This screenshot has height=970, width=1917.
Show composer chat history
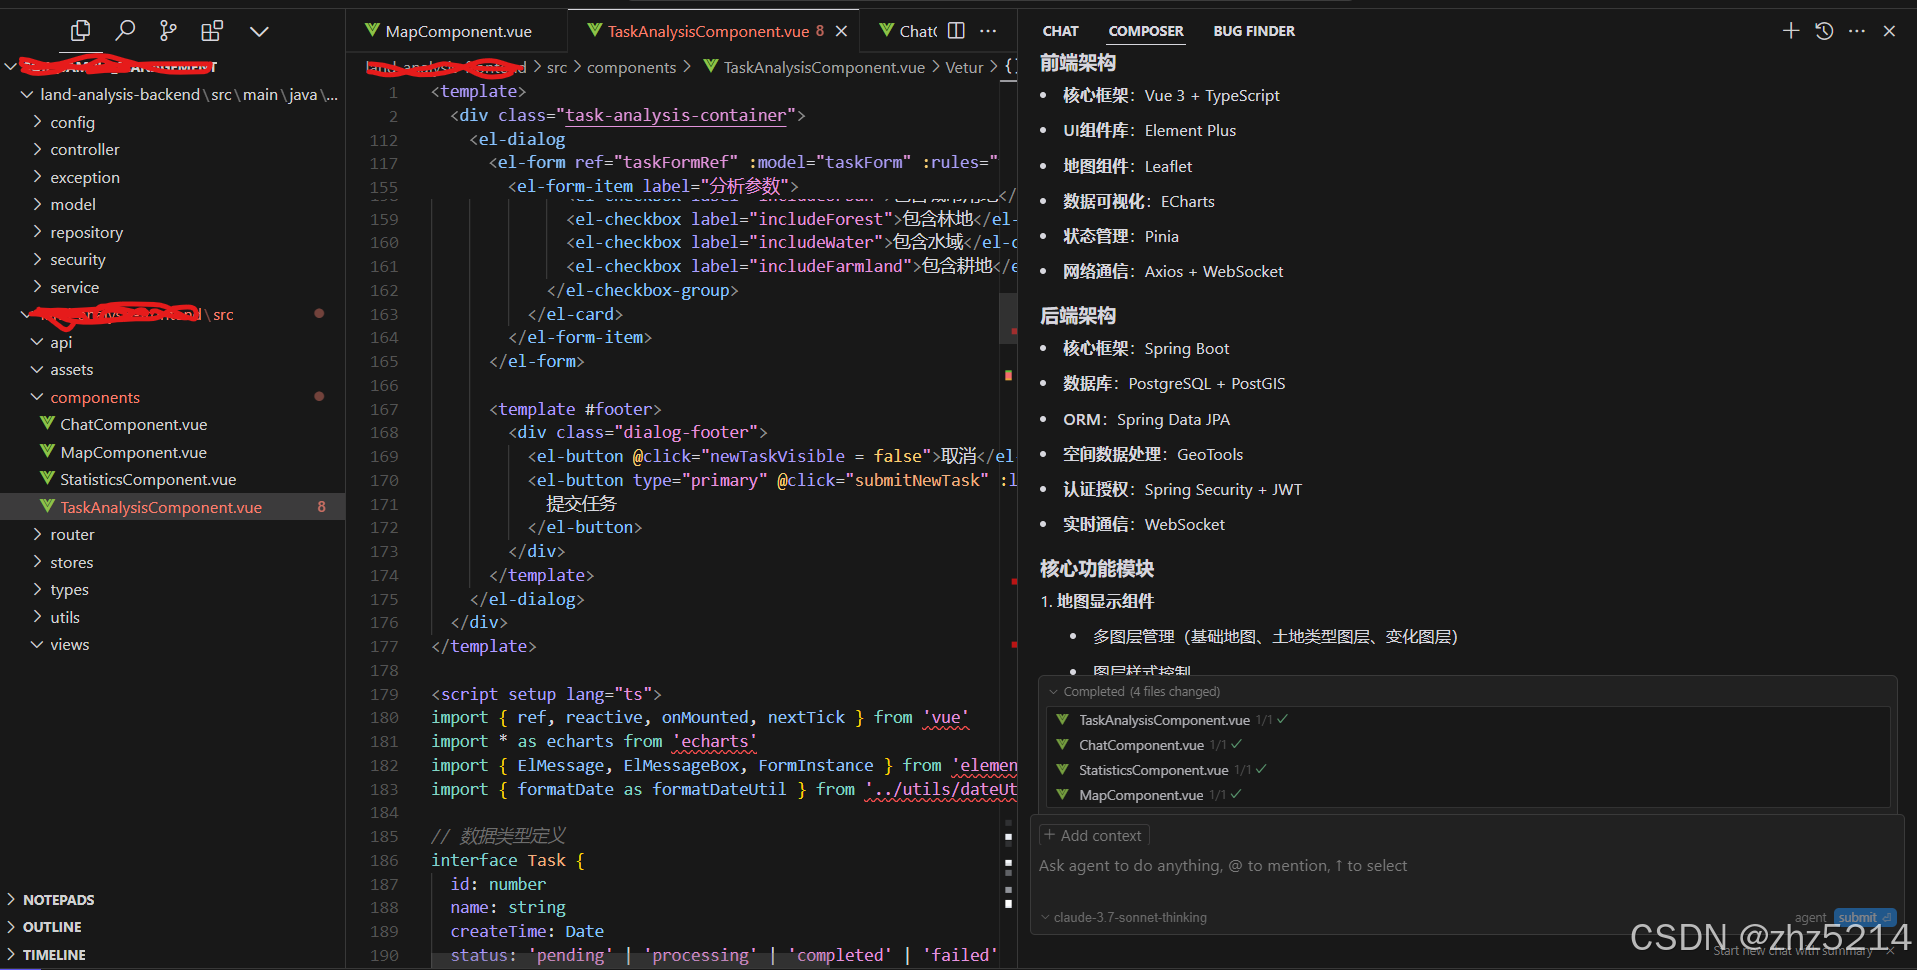coord(1824,31)
